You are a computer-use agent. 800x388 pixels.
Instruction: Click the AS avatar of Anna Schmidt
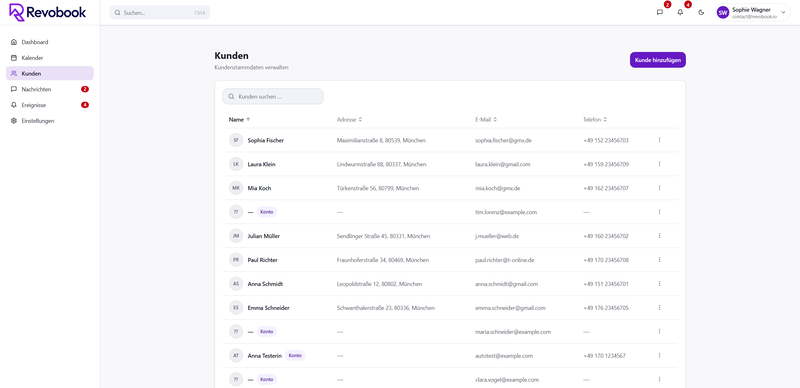coord(236,284)
